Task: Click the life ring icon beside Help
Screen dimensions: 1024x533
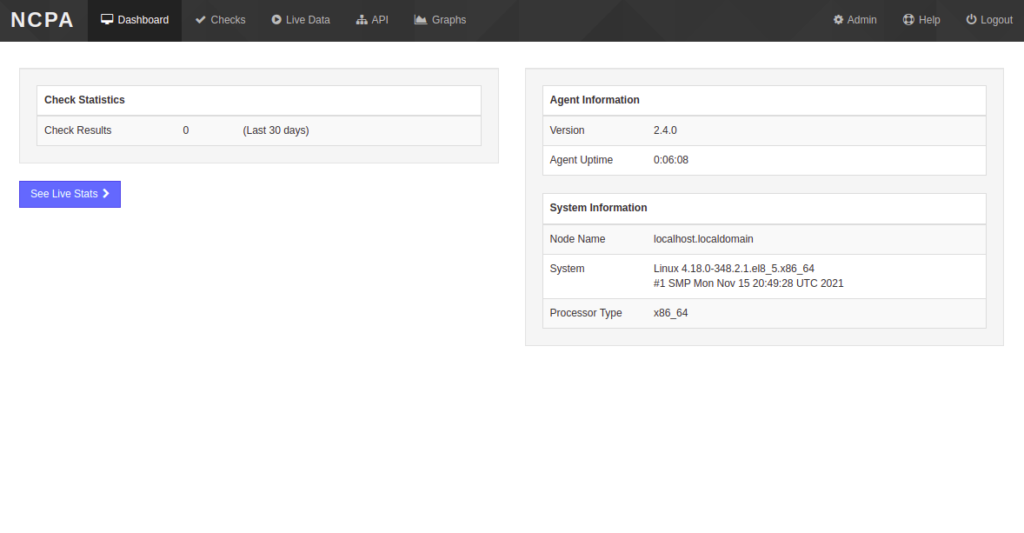Action: pyautogui.click(x=908, y=20)
